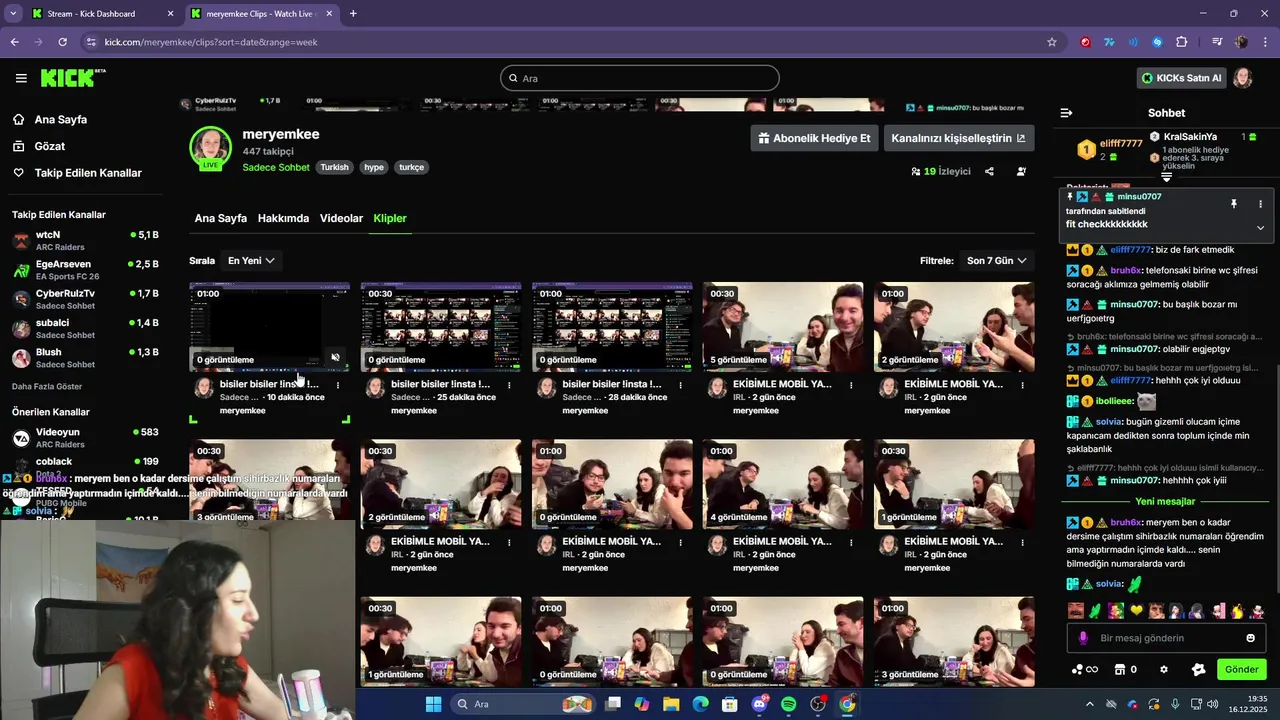Open options for the 25 dakika önce clip
This screenshot has height=720, width=1280.
[509, 384]
